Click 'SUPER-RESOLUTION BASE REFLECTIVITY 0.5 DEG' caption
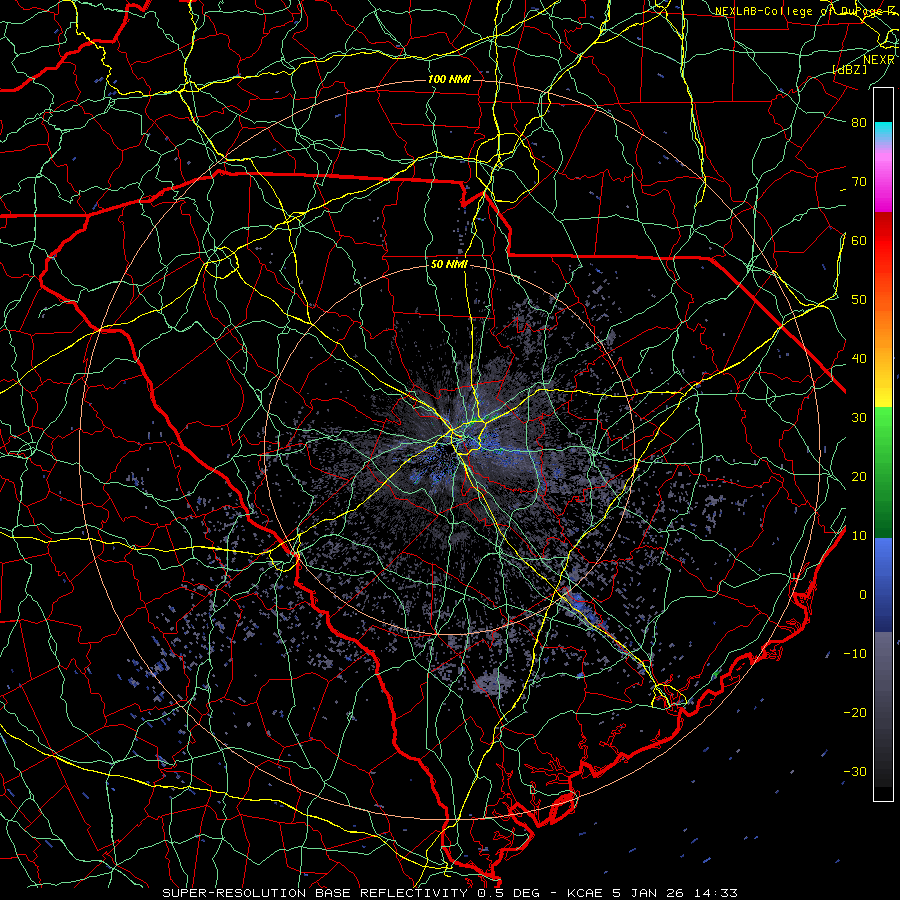 (351, 893)
